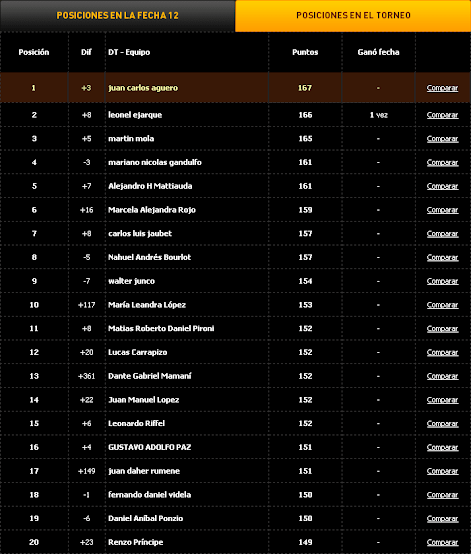Screen dimensions: 471x554
Task: Click the +117 Dif value
Action: [86, 305]
